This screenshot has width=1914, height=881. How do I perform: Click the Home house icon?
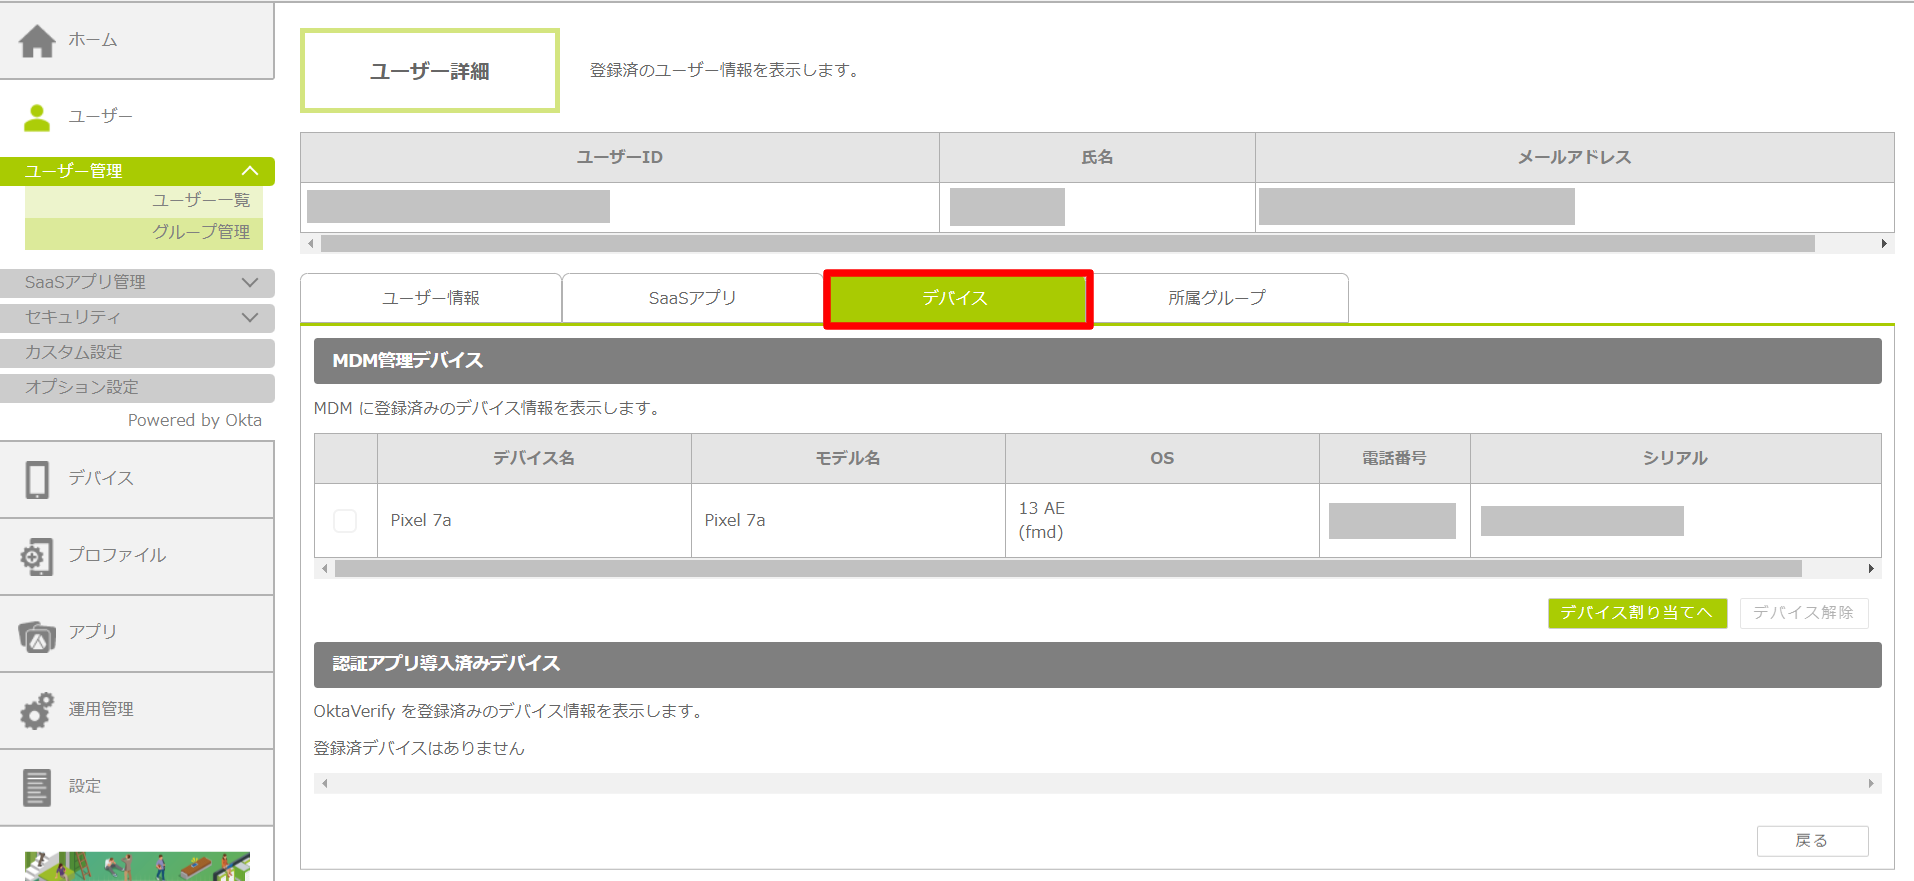point(37,41)
